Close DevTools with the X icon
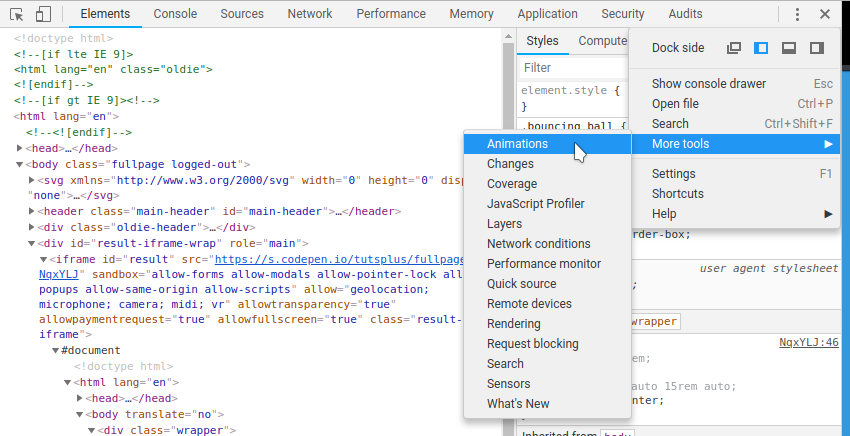Viewport: 850px width, 436px height. pos(824,15)
